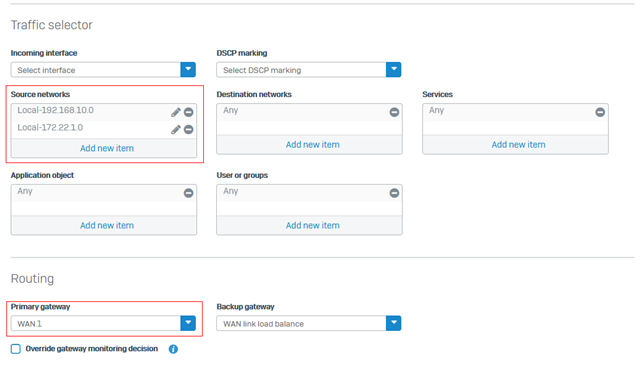The width and height of the screenshot is (640, 377).
Task: Remove Any from Destination networks
Action: [394, 112]
